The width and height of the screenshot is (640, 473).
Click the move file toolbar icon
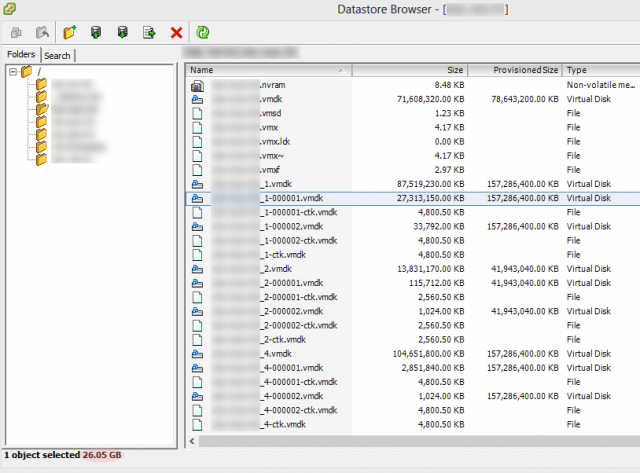click(149, 33)
